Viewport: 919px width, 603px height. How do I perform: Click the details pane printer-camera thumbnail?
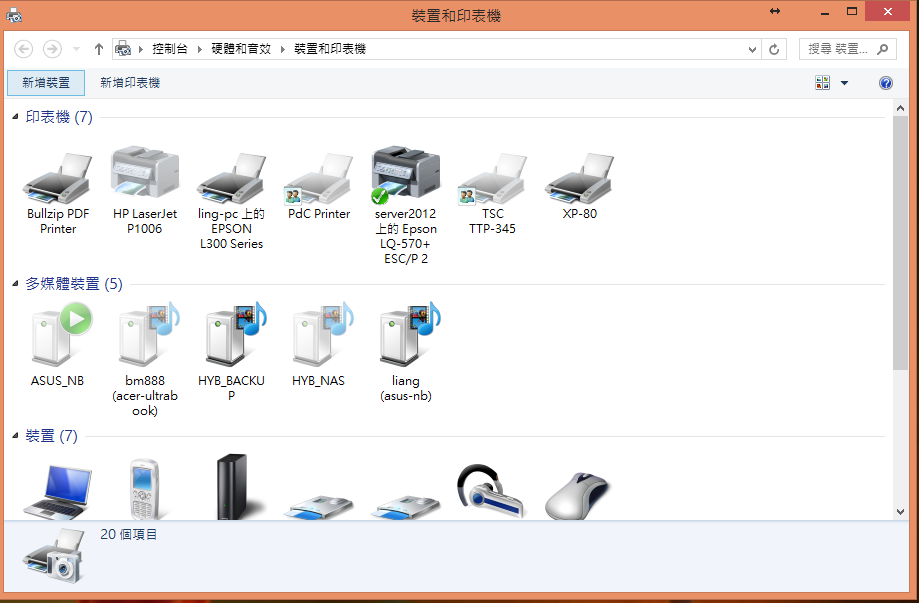point(54,555)
